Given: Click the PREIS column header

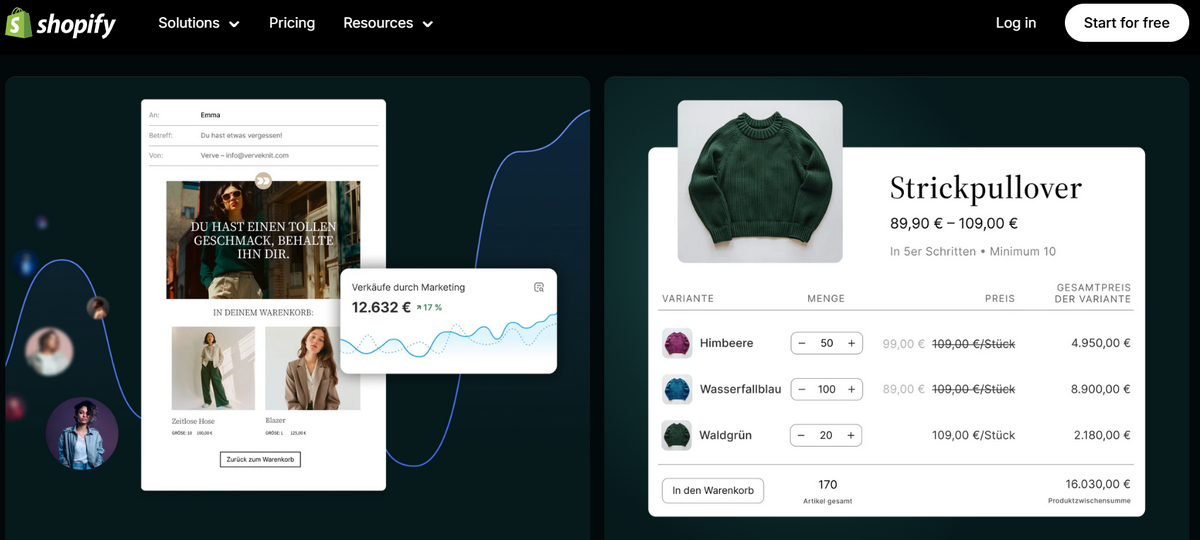Looking at the screenshot, I should (x=999, y=298).
